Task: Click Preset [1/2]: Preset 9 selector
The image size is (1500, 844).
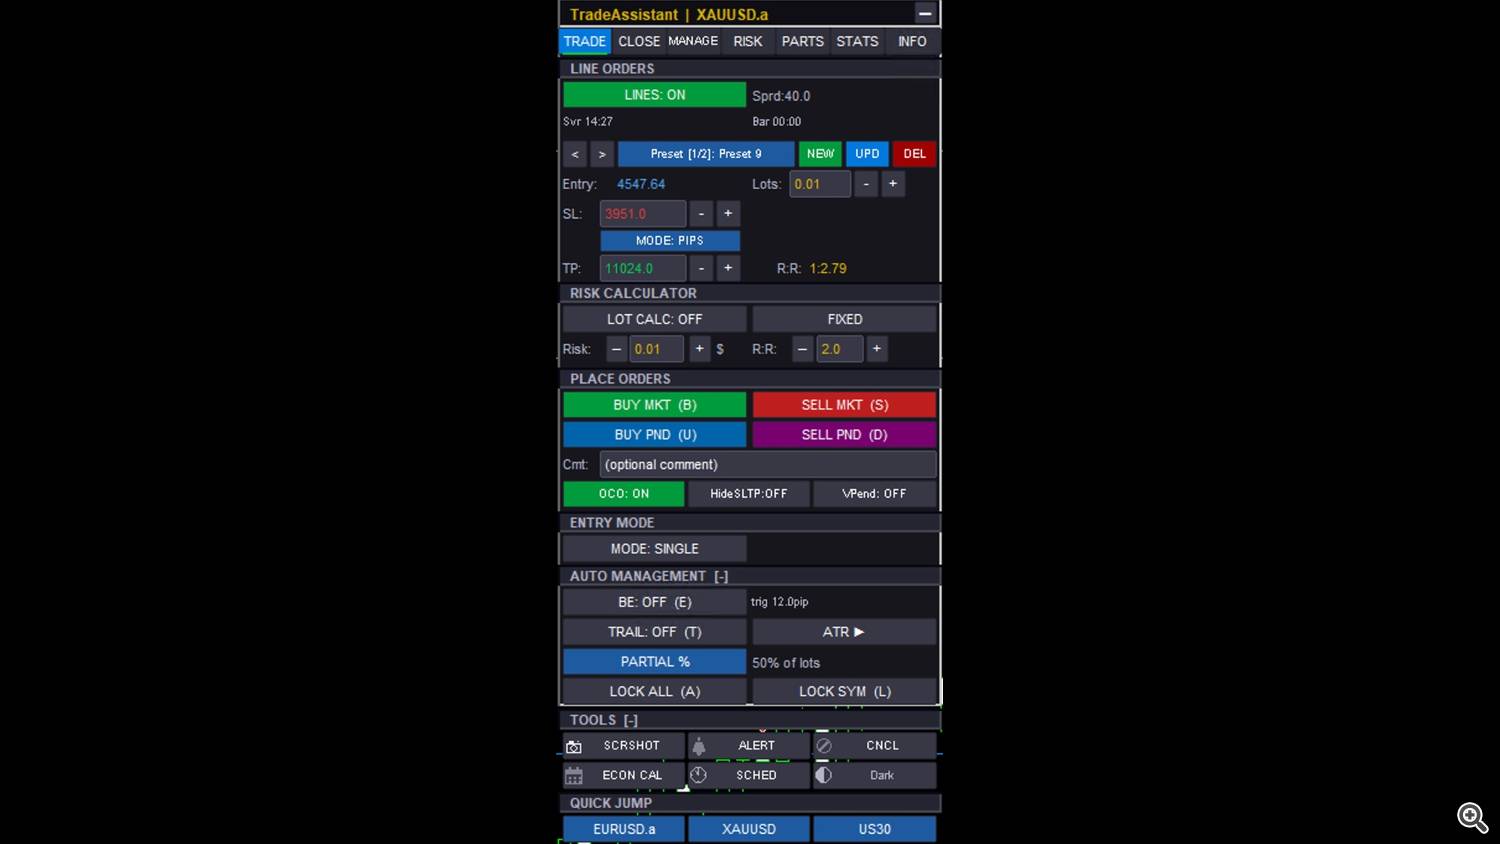Action: pos(706,154)
